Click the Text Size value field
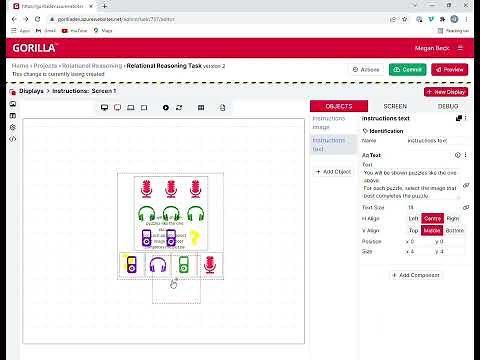 click(433, 207)
